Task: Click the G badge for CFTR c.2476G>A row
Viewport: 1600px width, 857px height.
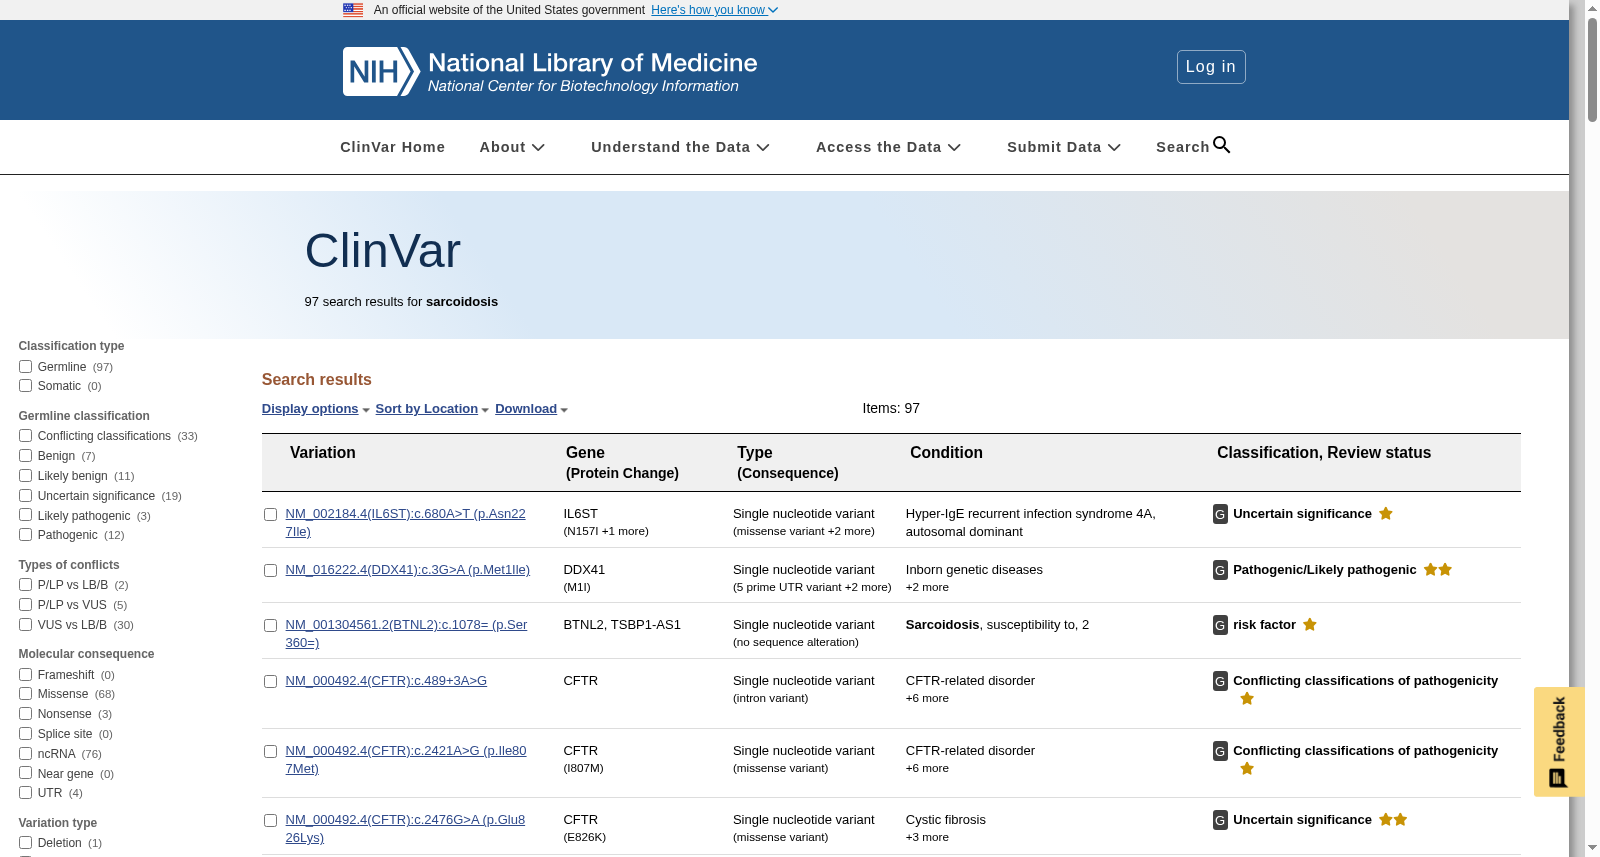Action: click(1220, 820)
